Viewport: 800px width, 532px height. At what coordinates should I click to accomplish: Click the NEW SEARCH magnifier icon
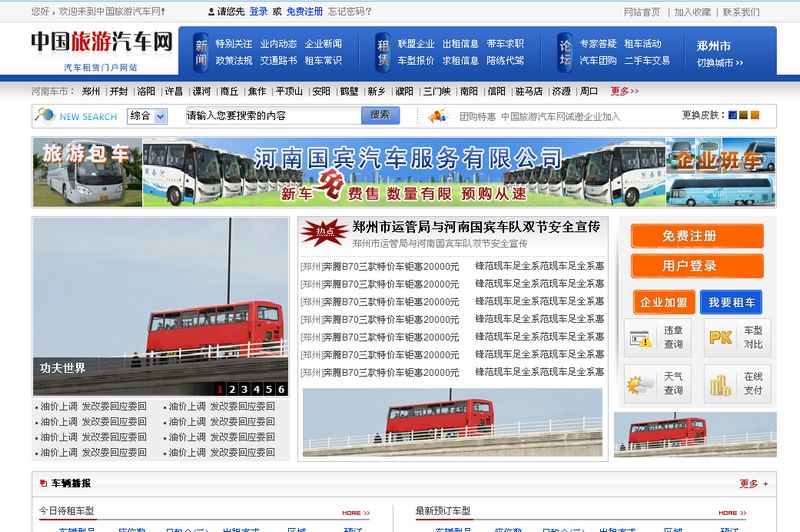pos(45,115)
